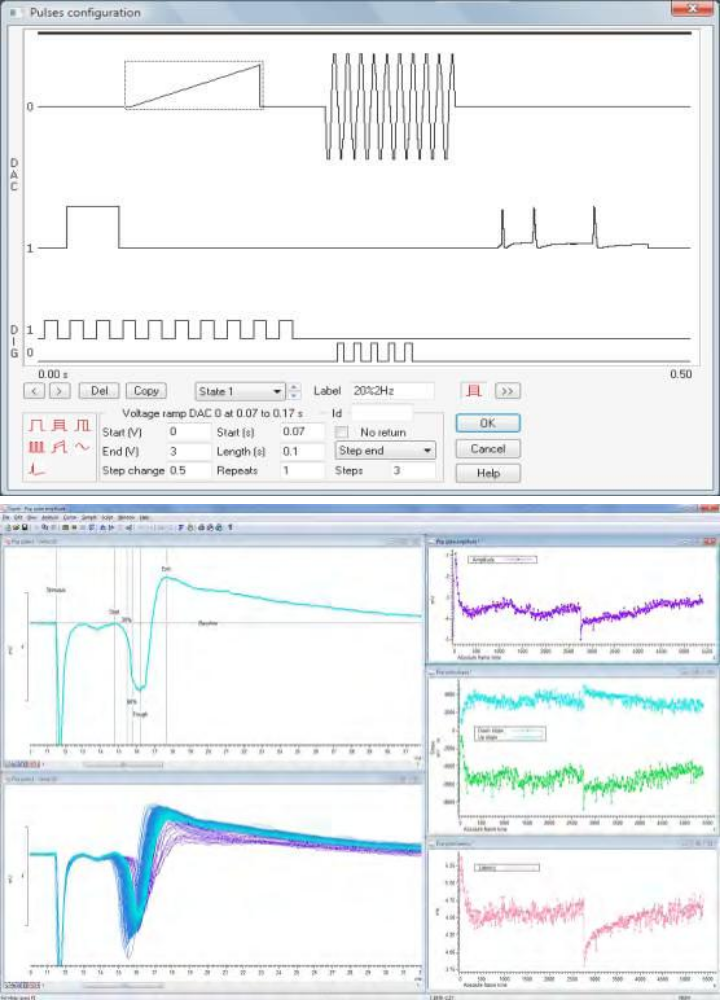The width and height of the screenshot is (720, 1000).
Task: Click the State spinner arrows
Action: pos(293,391)
